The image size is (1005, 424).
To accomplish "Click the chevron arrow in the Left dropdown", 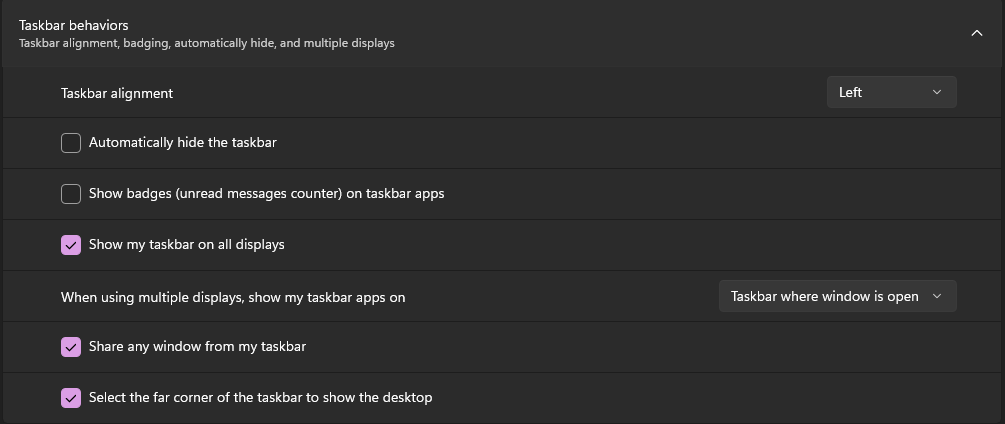I will point(936,92).
